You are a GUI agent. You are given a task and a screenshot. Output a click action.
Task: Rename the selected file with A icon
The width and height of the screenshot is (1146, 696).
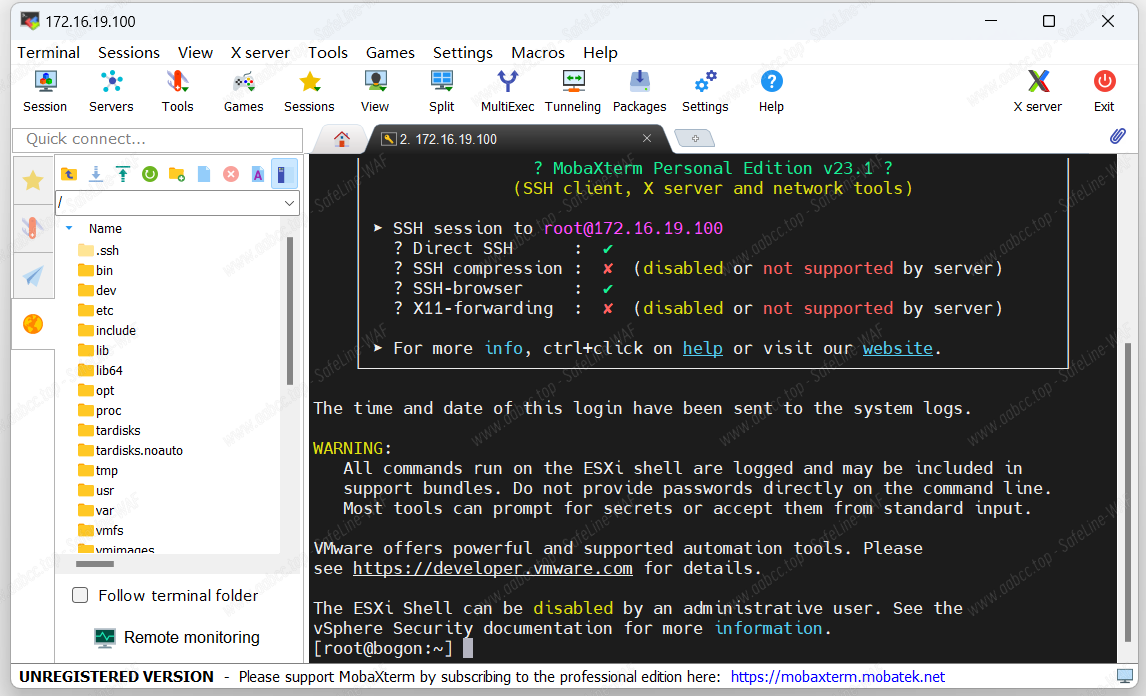tap(258, 174)
